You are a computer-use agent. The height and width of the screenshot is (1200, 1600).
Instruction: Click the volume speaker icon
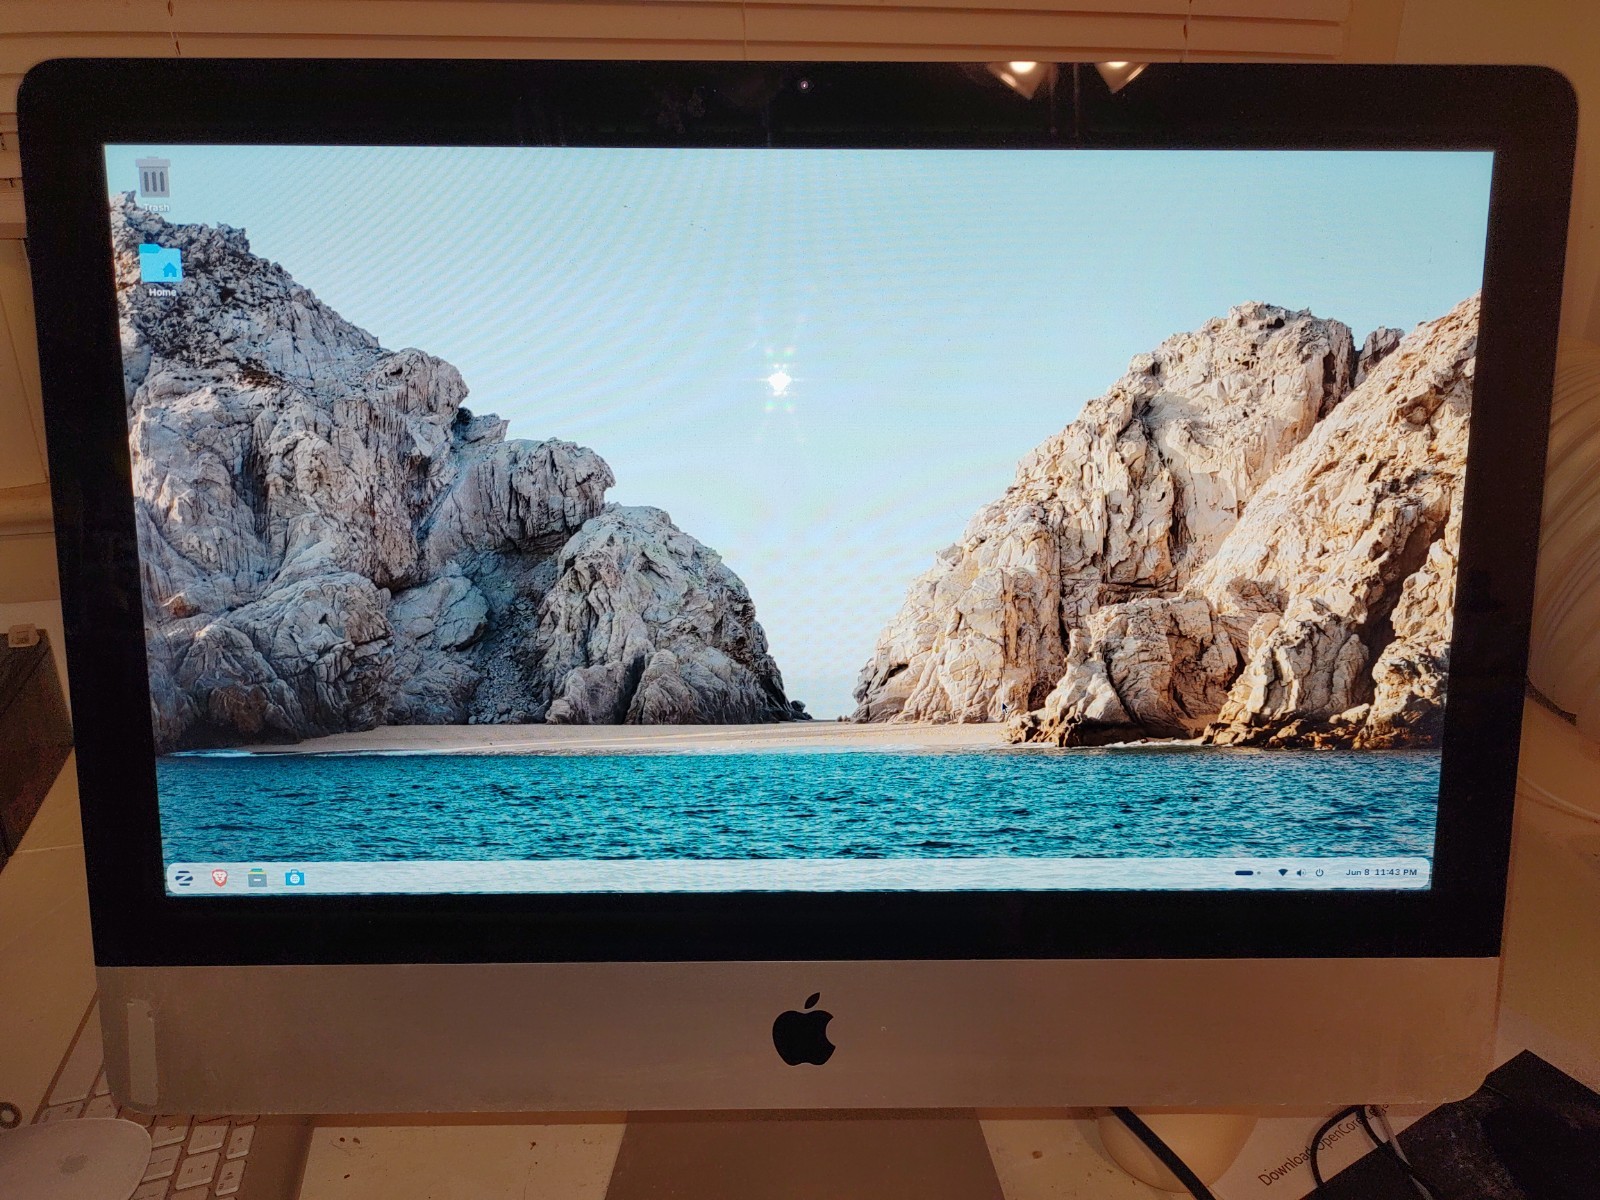(x=1301, y=873)
